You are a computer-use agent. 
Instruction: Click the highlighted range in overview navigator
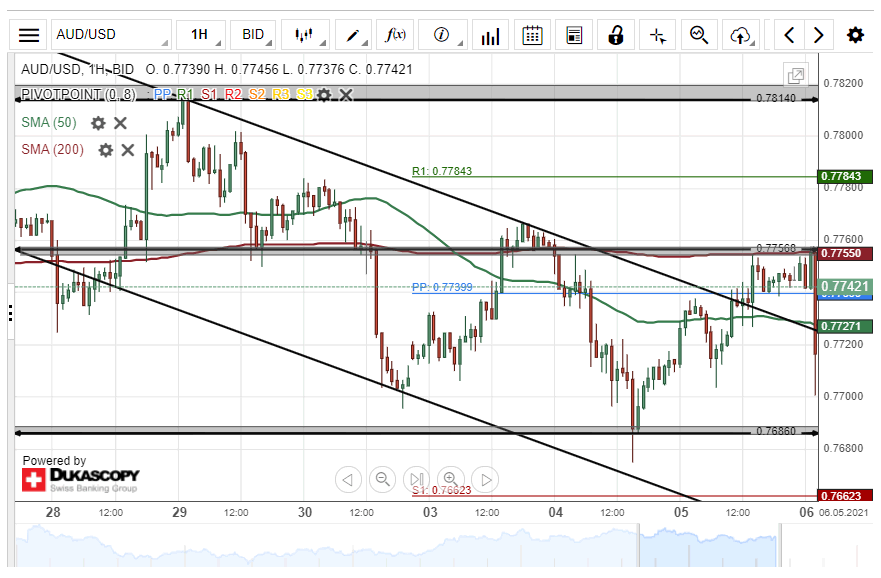click(709, 545)
